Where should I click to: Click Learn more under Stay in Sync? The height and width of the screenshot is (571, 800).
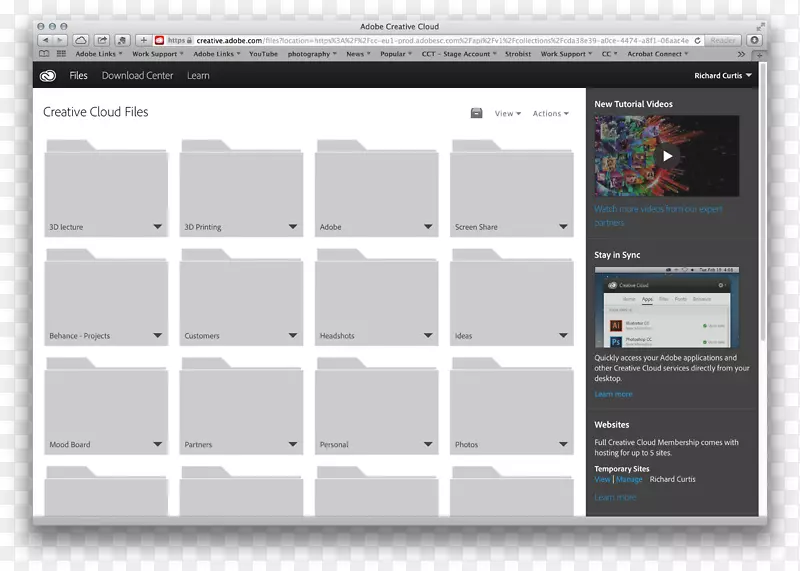tap(613, 394)
